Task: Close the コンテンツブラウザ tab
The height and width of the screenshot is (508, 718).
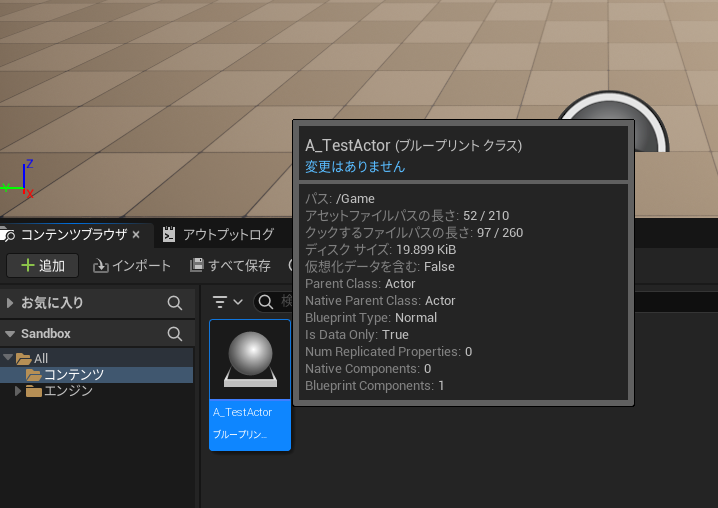Action: (x=136, y=235)
